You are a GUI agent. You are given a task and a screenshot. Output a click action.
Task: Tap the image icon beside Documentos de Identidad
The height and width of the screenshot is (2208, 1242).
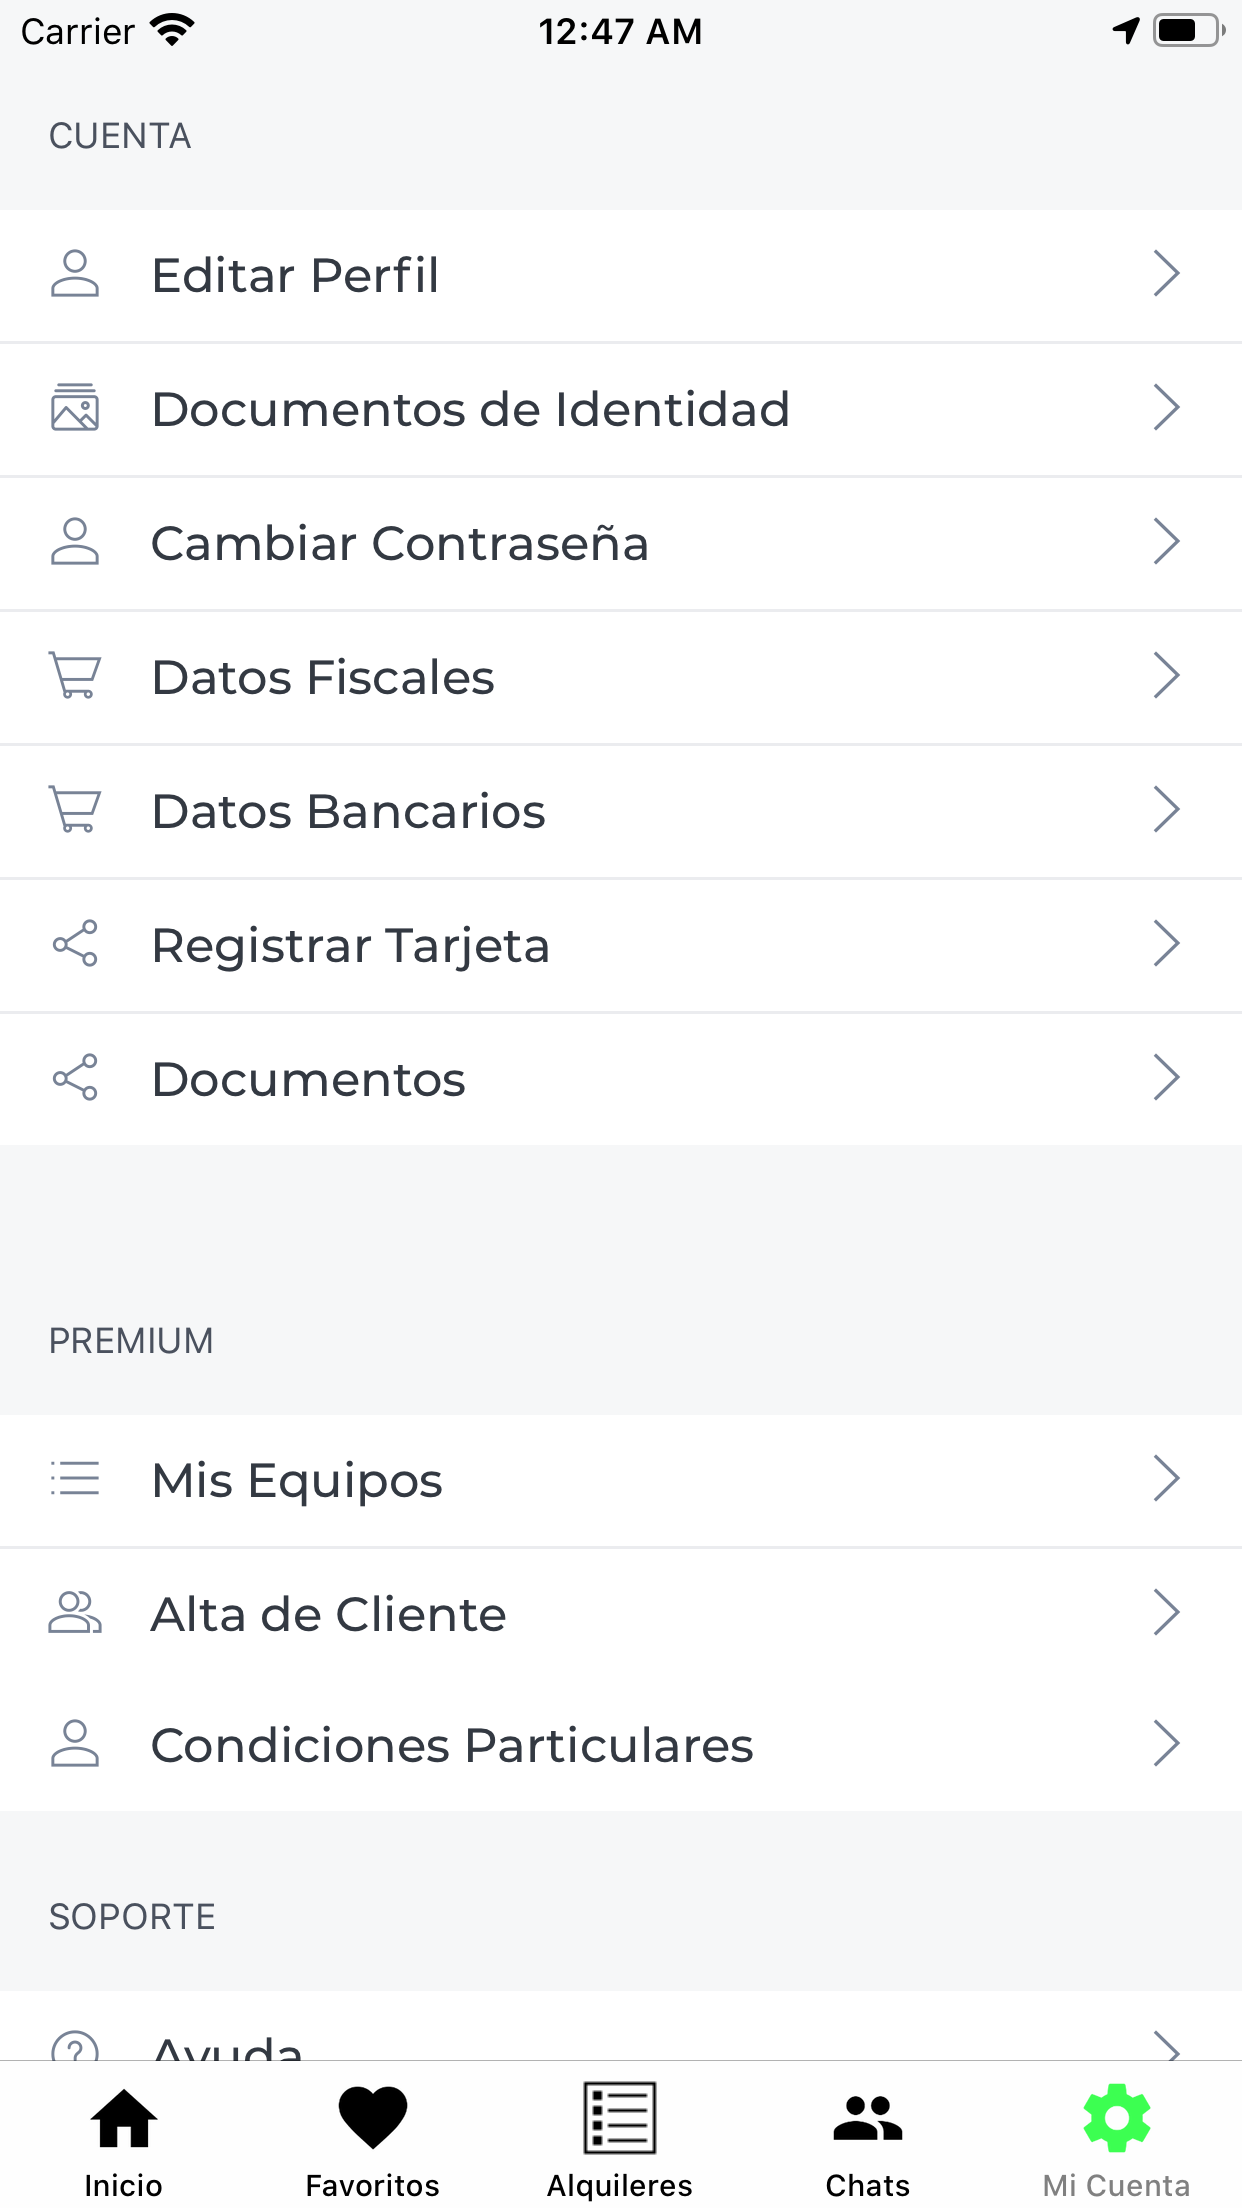click(75, 408)
